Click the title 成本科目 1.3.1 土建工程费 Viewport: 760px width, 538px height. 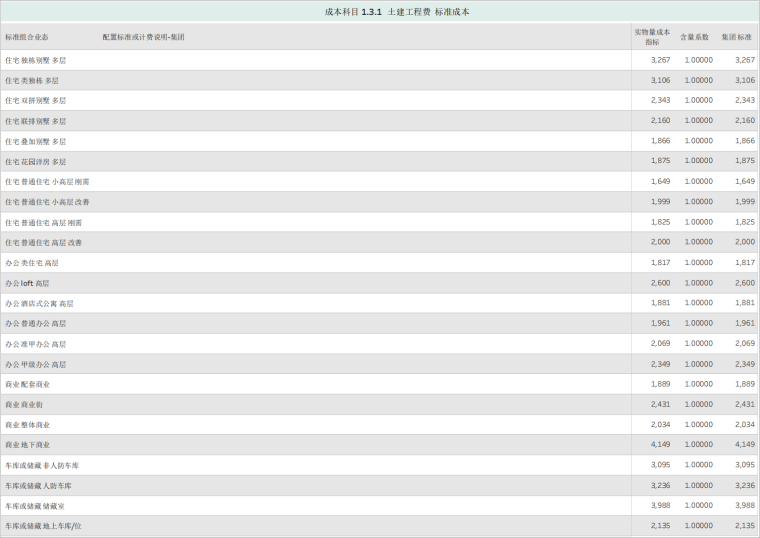click(396, 12)
